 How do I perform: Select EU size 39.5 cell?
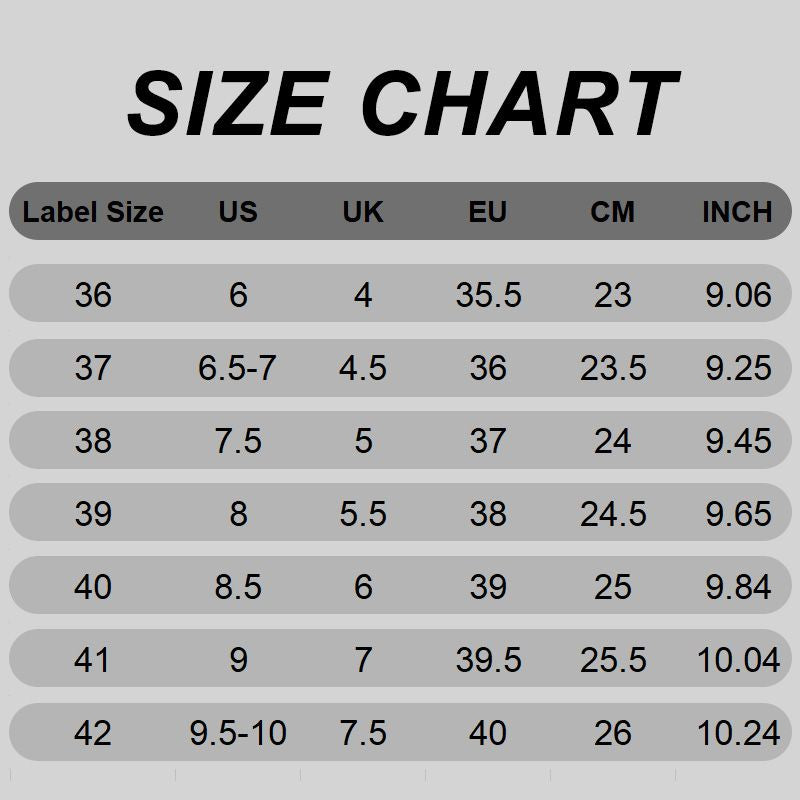488,660
